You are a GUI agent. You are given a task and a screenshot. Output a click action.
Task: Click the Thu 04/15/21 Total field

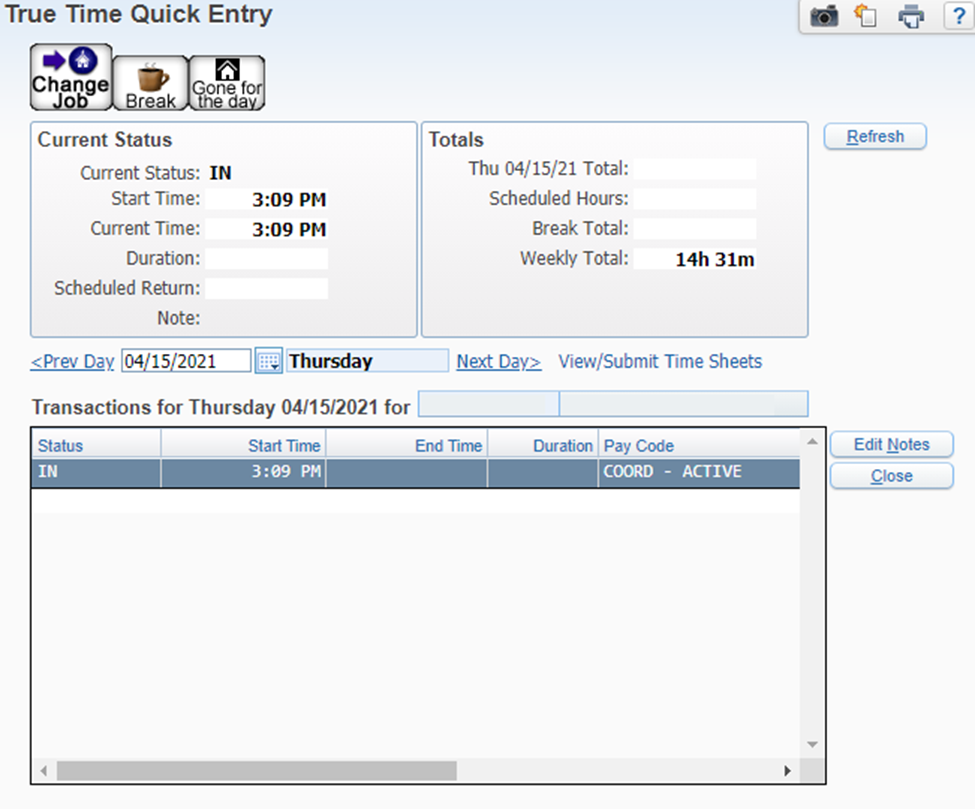[695, 169]
